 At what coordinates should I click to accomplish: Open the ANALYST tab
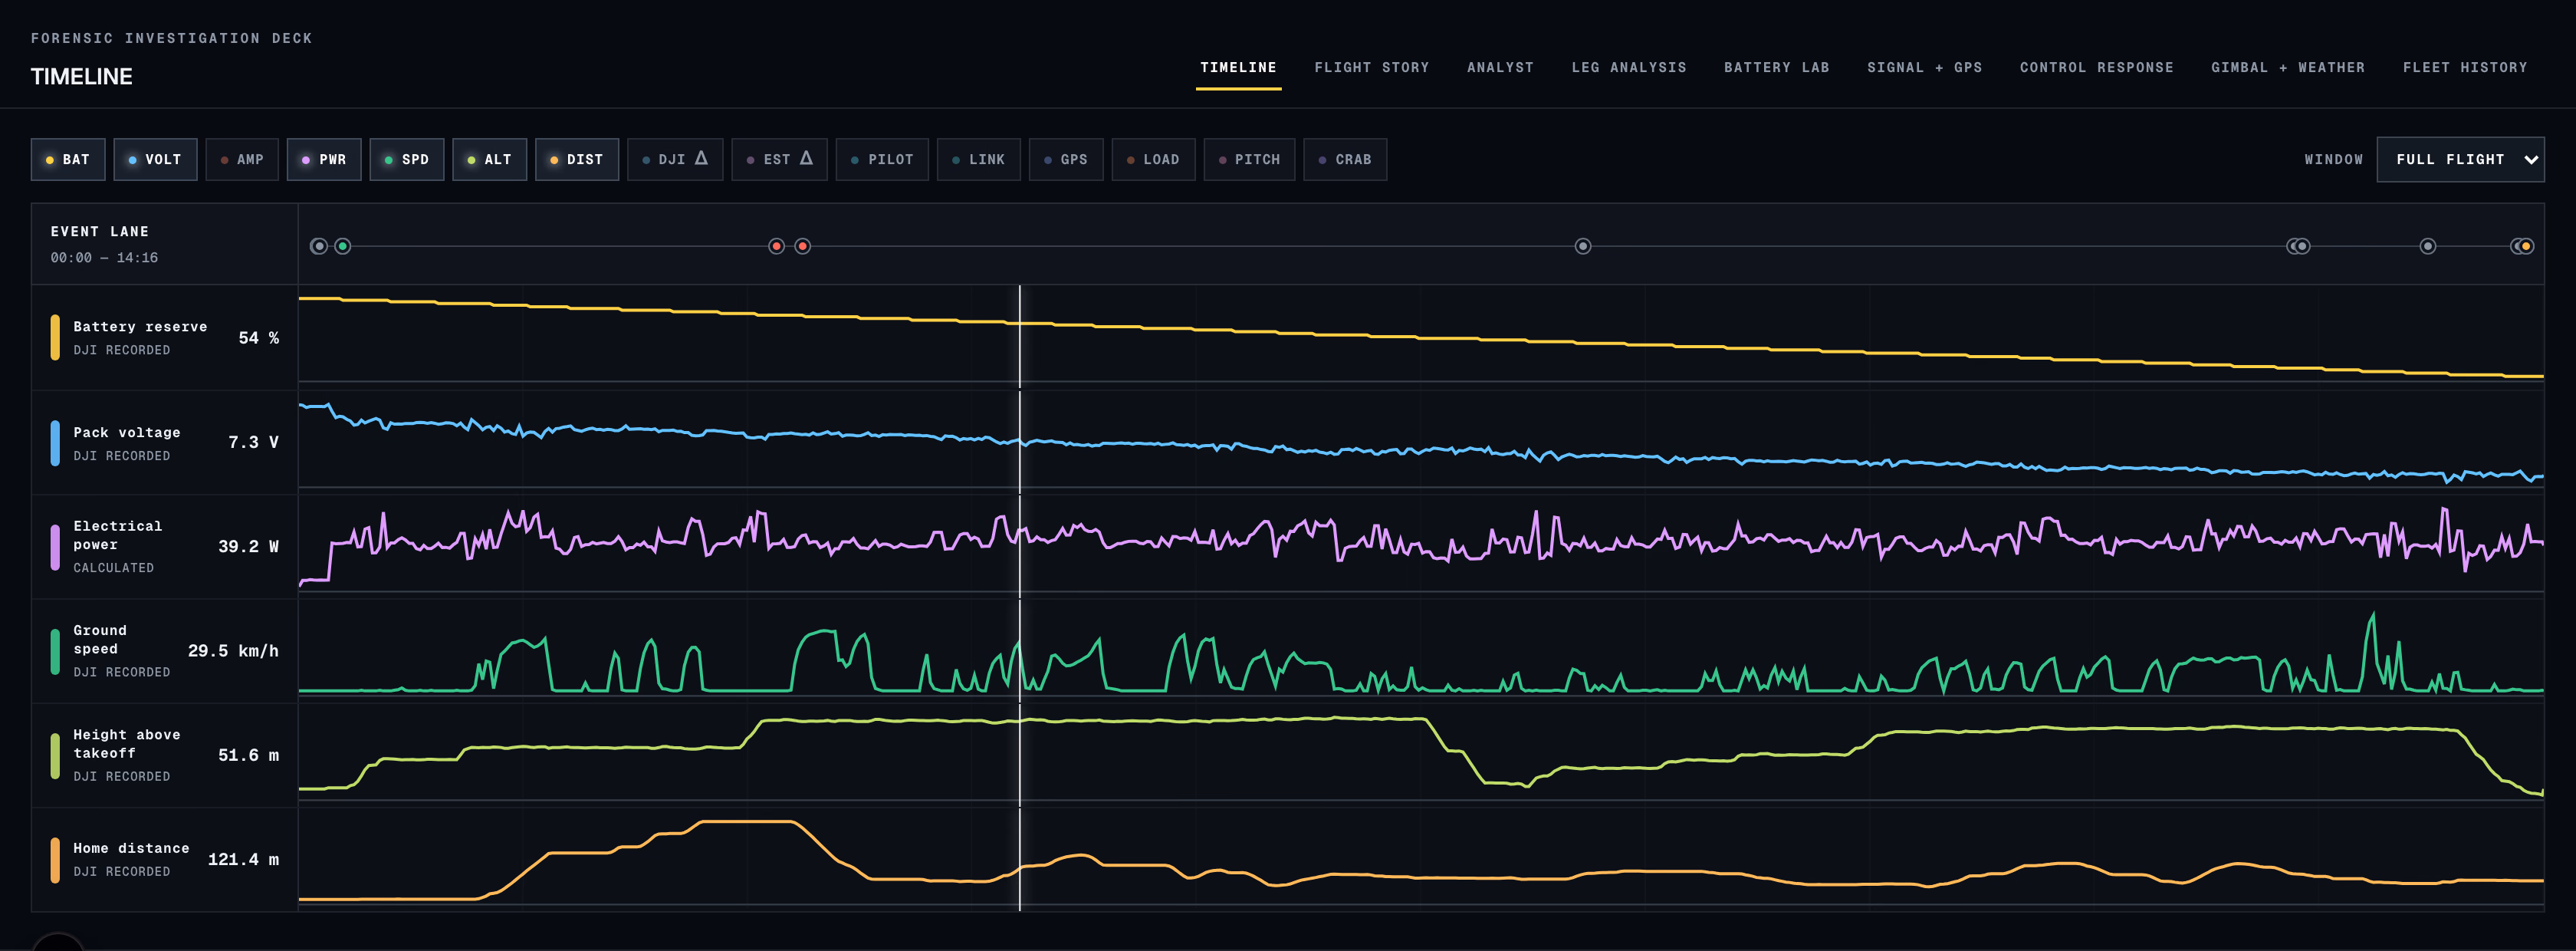(1500, 68)
